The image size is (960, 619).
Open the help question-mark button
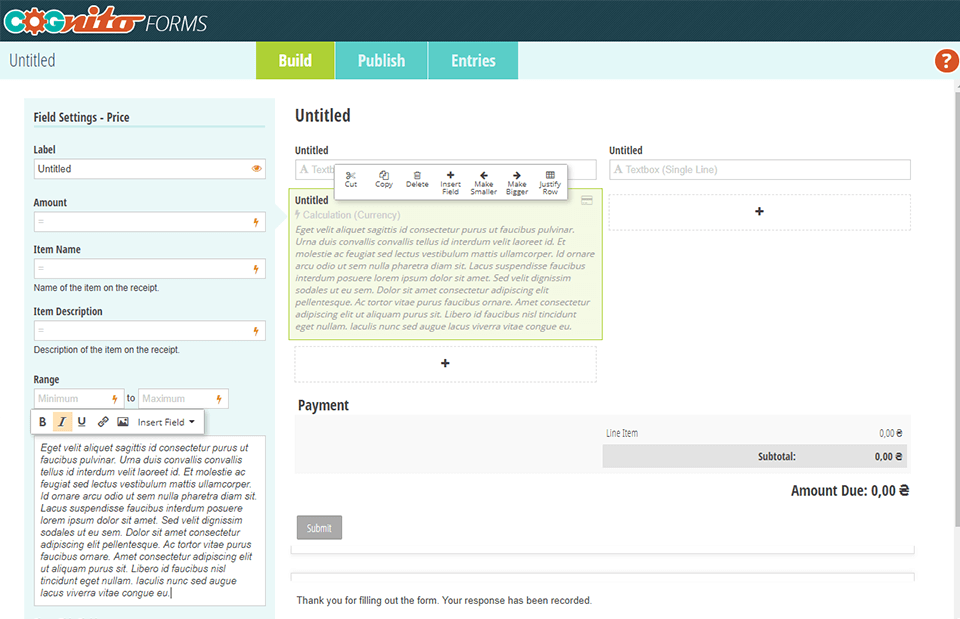946,61
